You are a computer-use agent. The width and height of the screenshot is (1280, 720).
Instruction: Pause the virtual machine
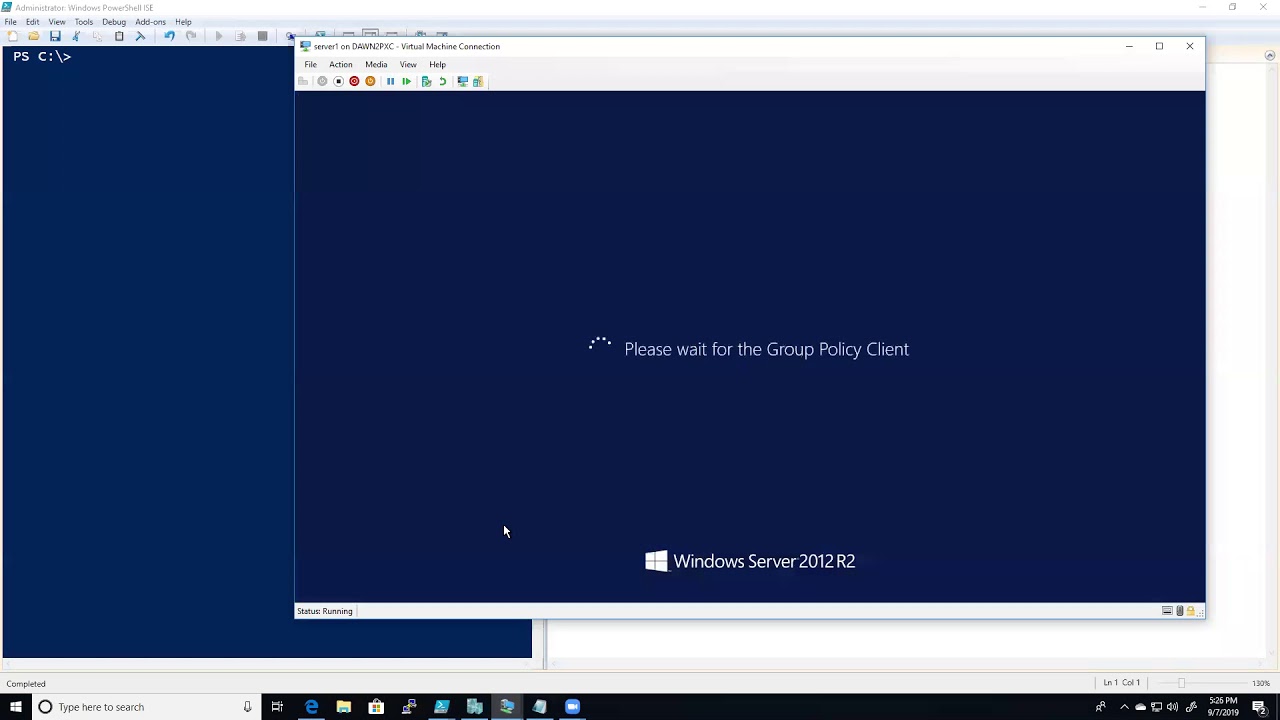(390, 81)
